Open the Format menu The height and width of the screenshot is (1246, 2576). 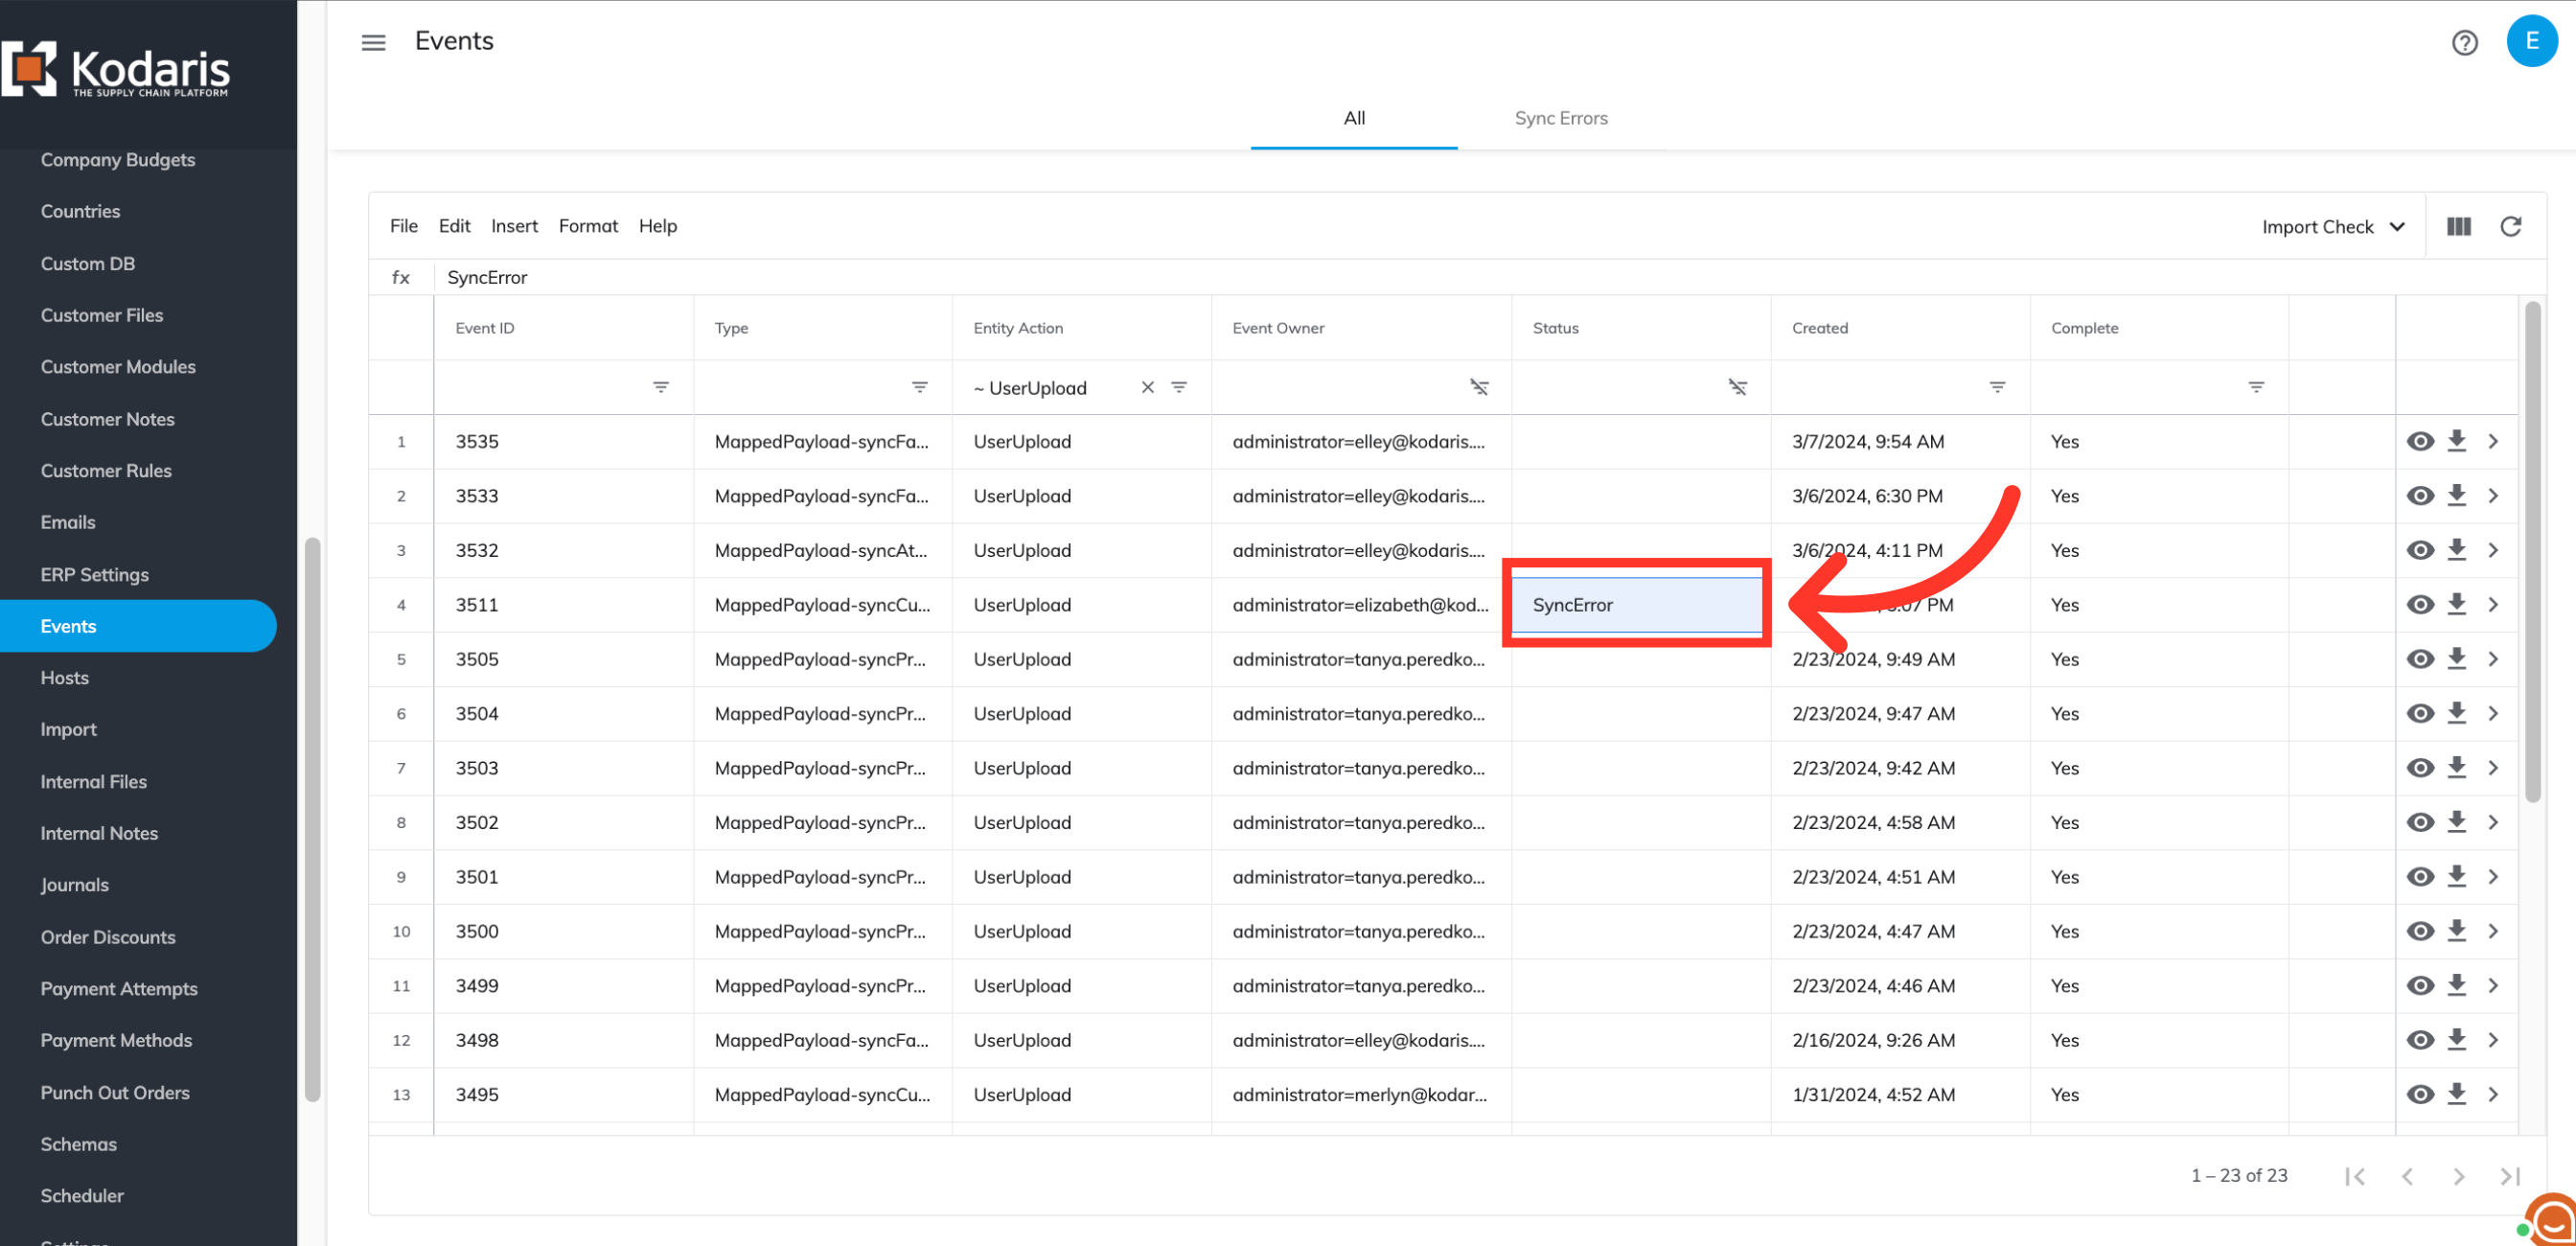tap(588, 226)
